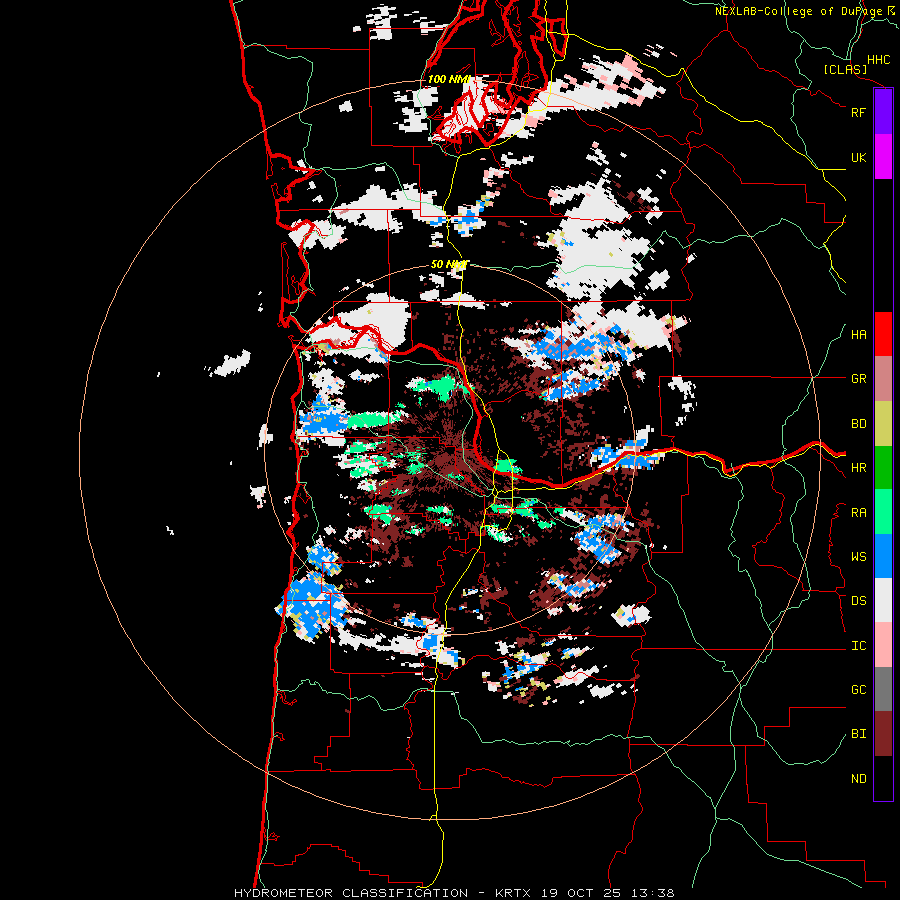Click the RF legend label
This screenshot has height=900, width=900.
point(858,112)
